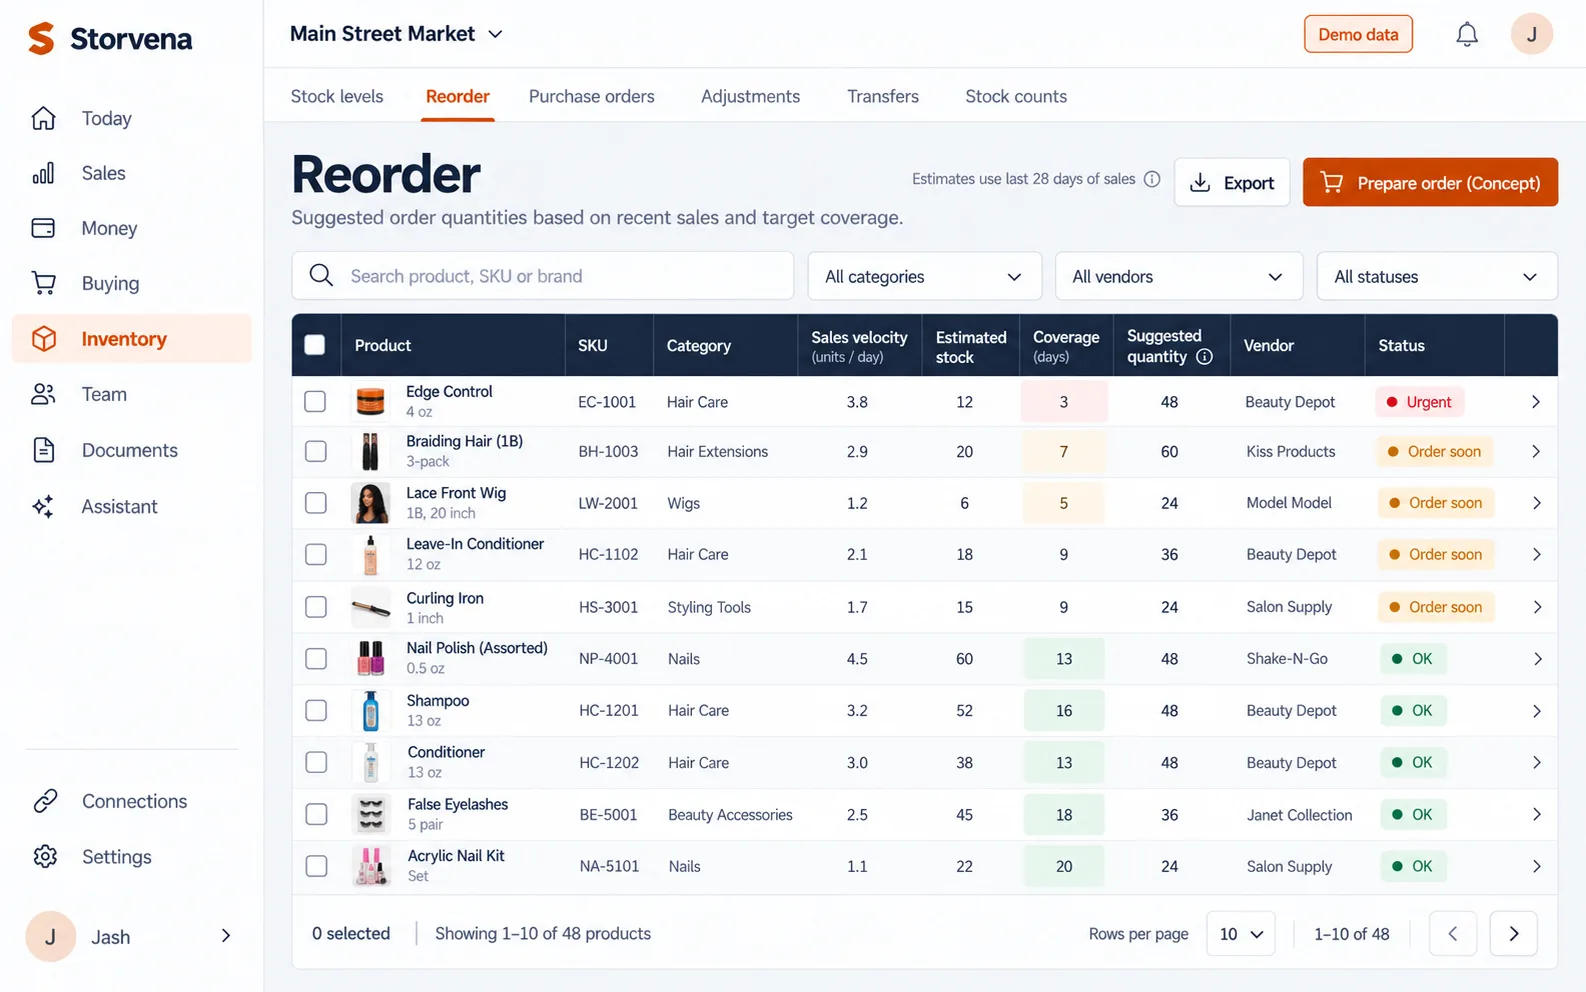Open Team people icon
Screen dimensions: 1586x992
coord(43,394)
